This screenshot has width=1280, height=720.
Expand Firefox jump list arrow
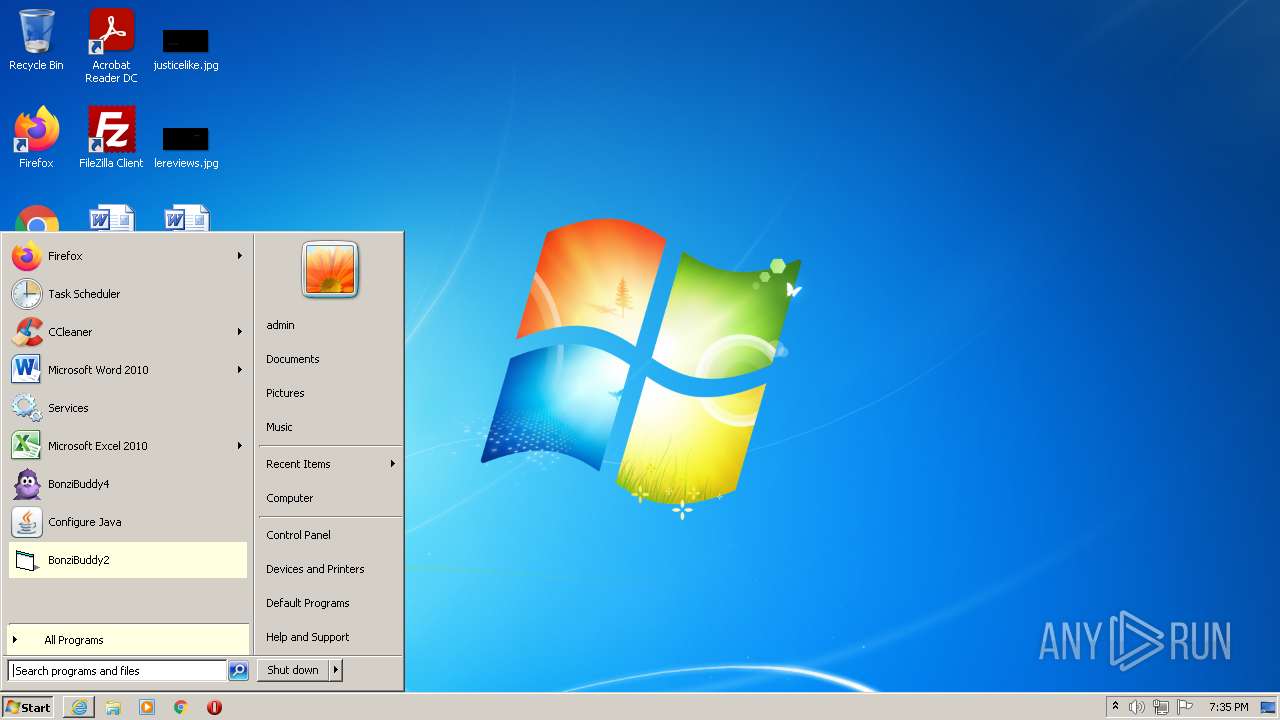pyautogui.click(x=240, y=256)
